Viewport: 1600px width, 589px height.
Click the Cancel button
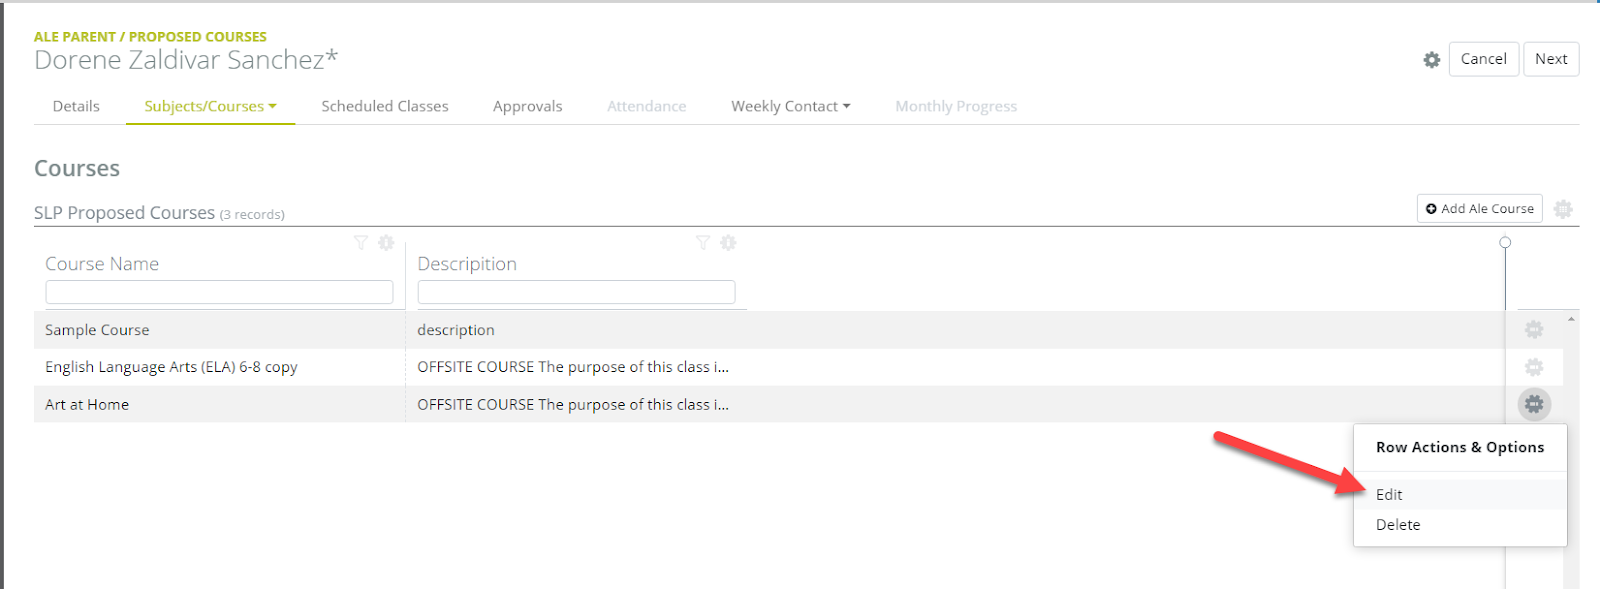pos(1484,59)
